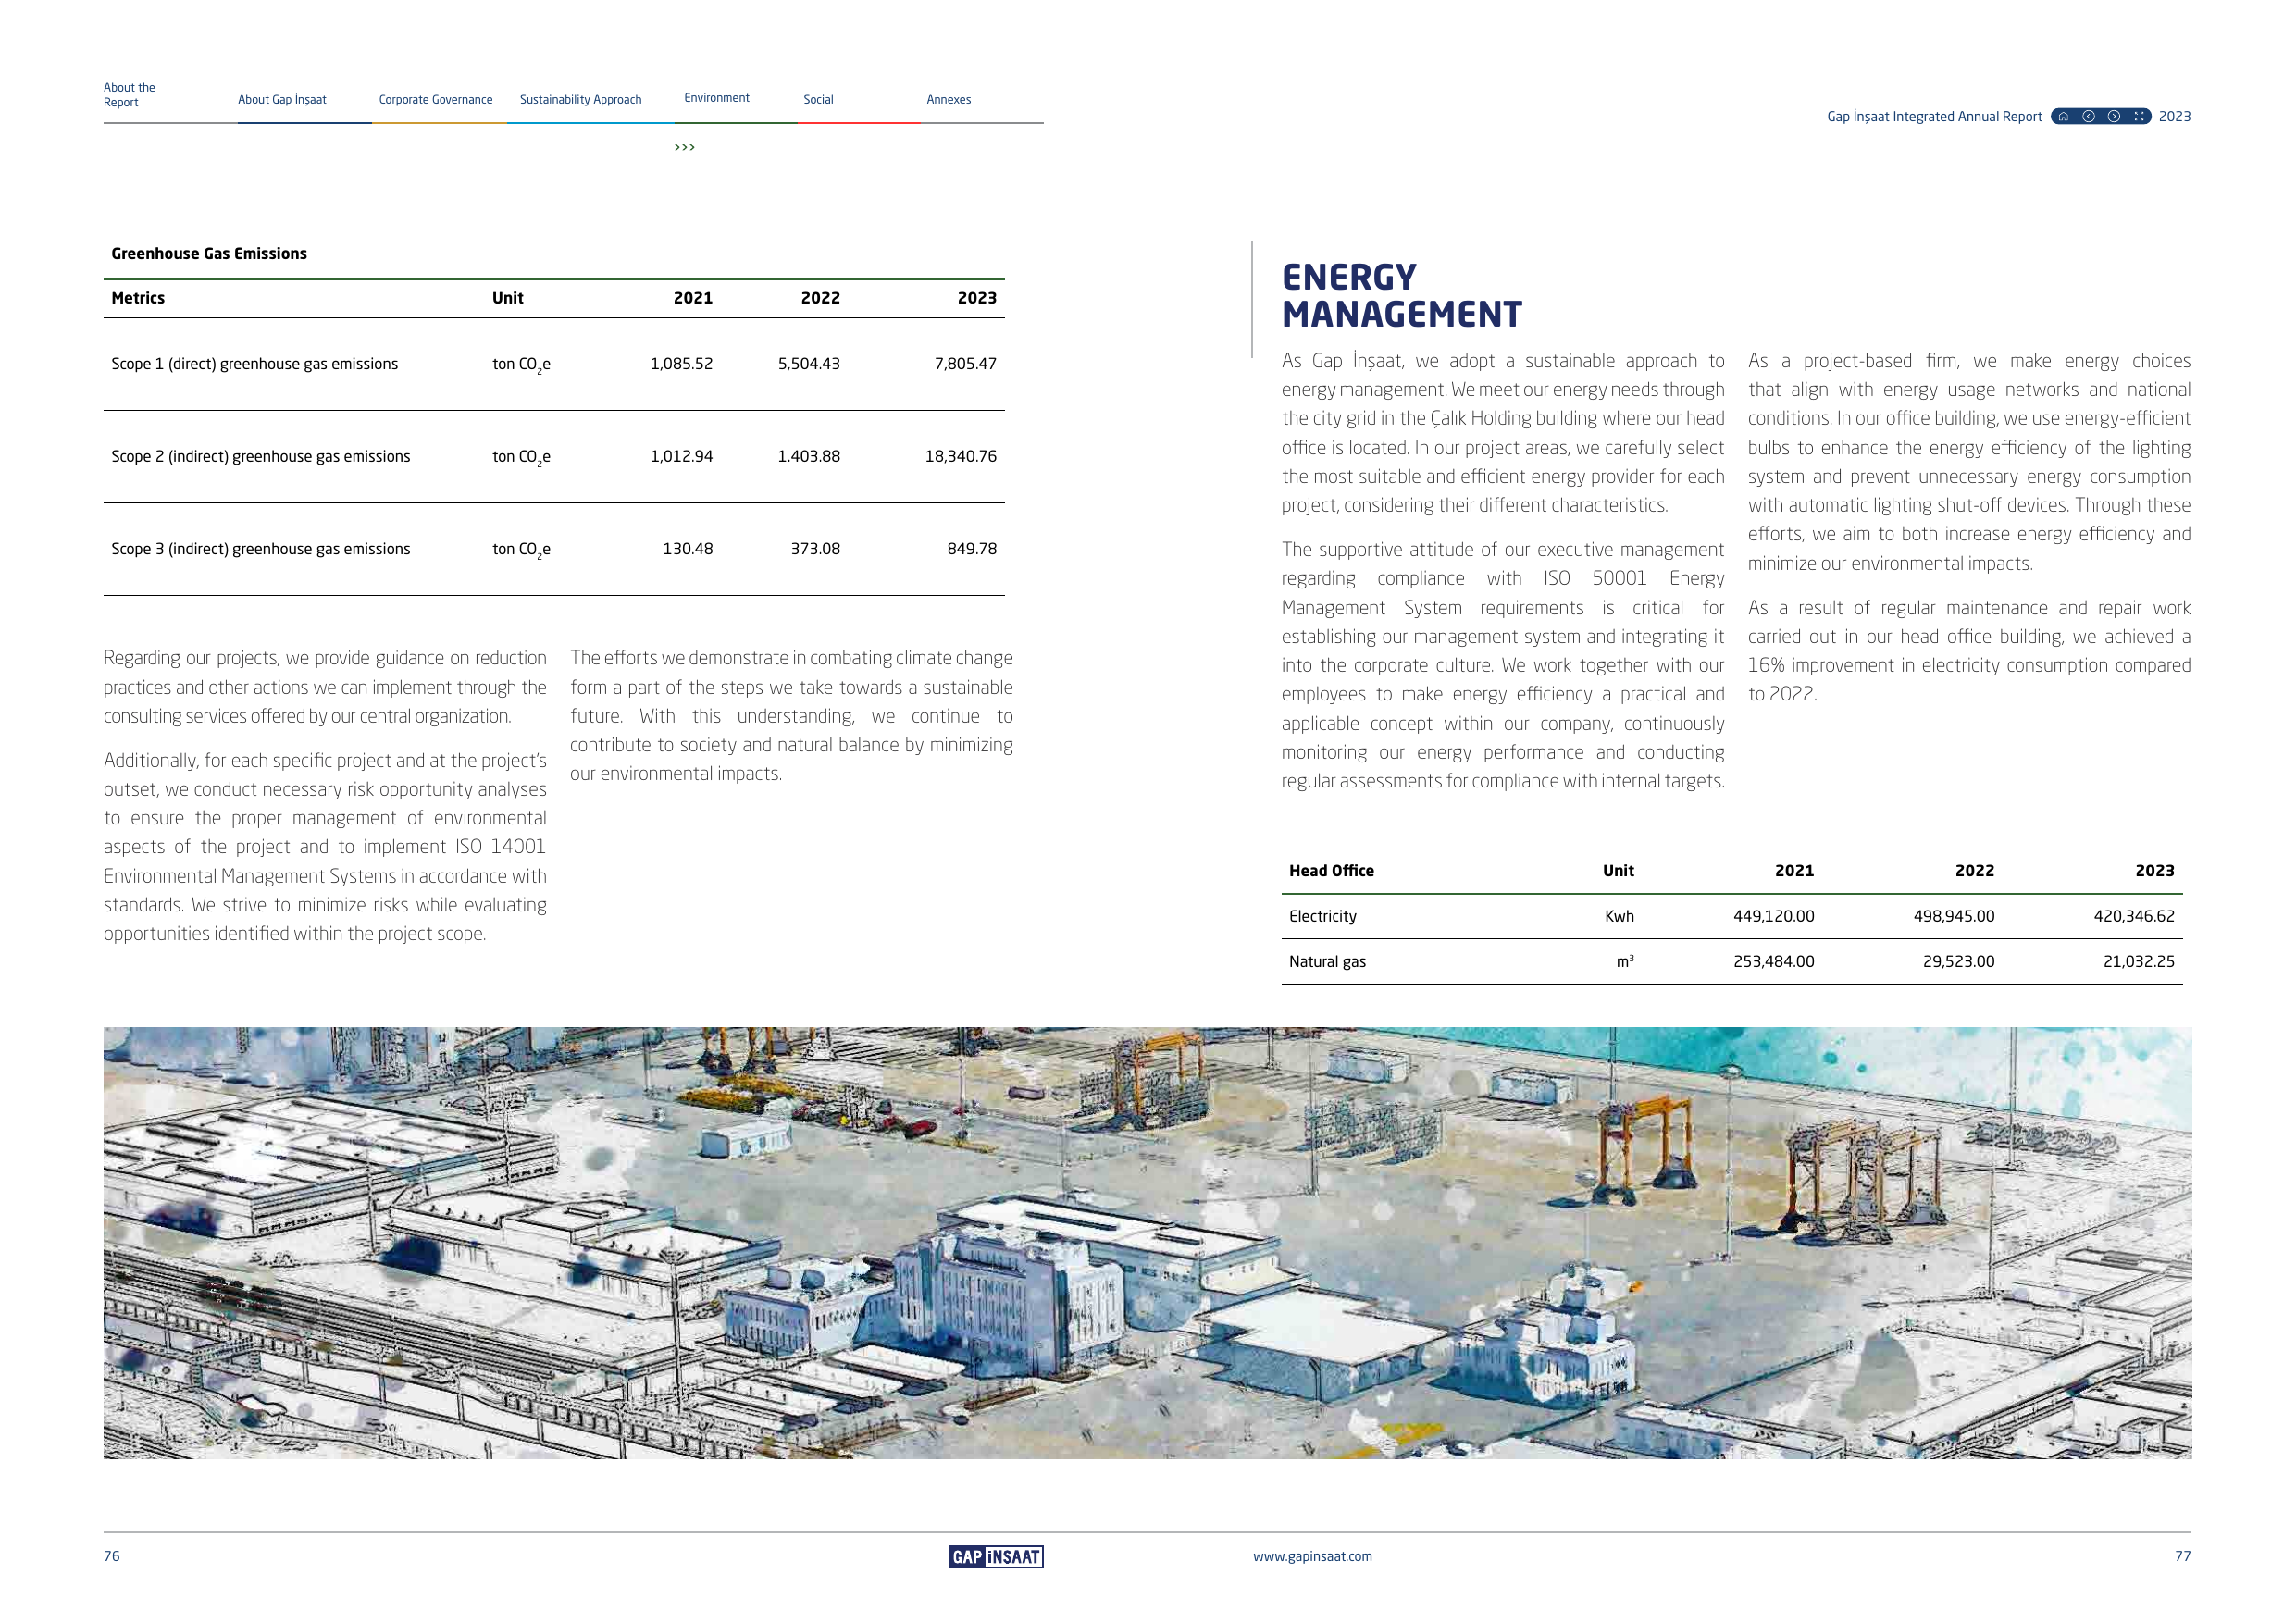Expand the triple chevron under Environment
Viewport: 2296px width, 1623px height.
click(x=684, y=147)
